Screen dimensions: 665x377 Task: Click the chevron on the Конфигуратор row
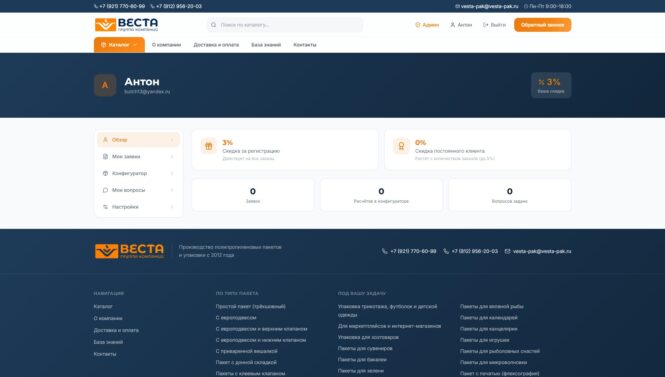click(172, 173)
